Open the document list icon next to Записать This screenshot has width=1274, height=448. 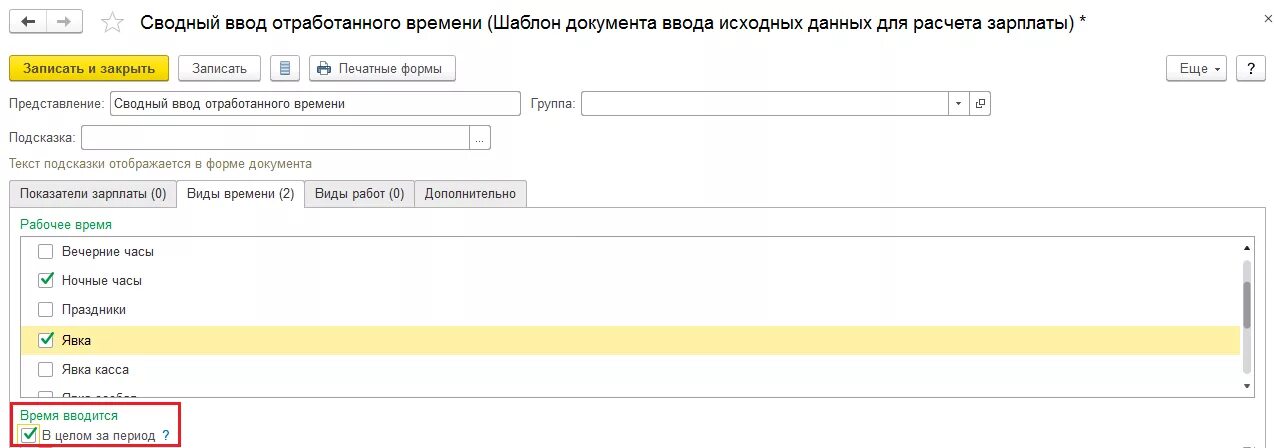click(x=285, y=68)
